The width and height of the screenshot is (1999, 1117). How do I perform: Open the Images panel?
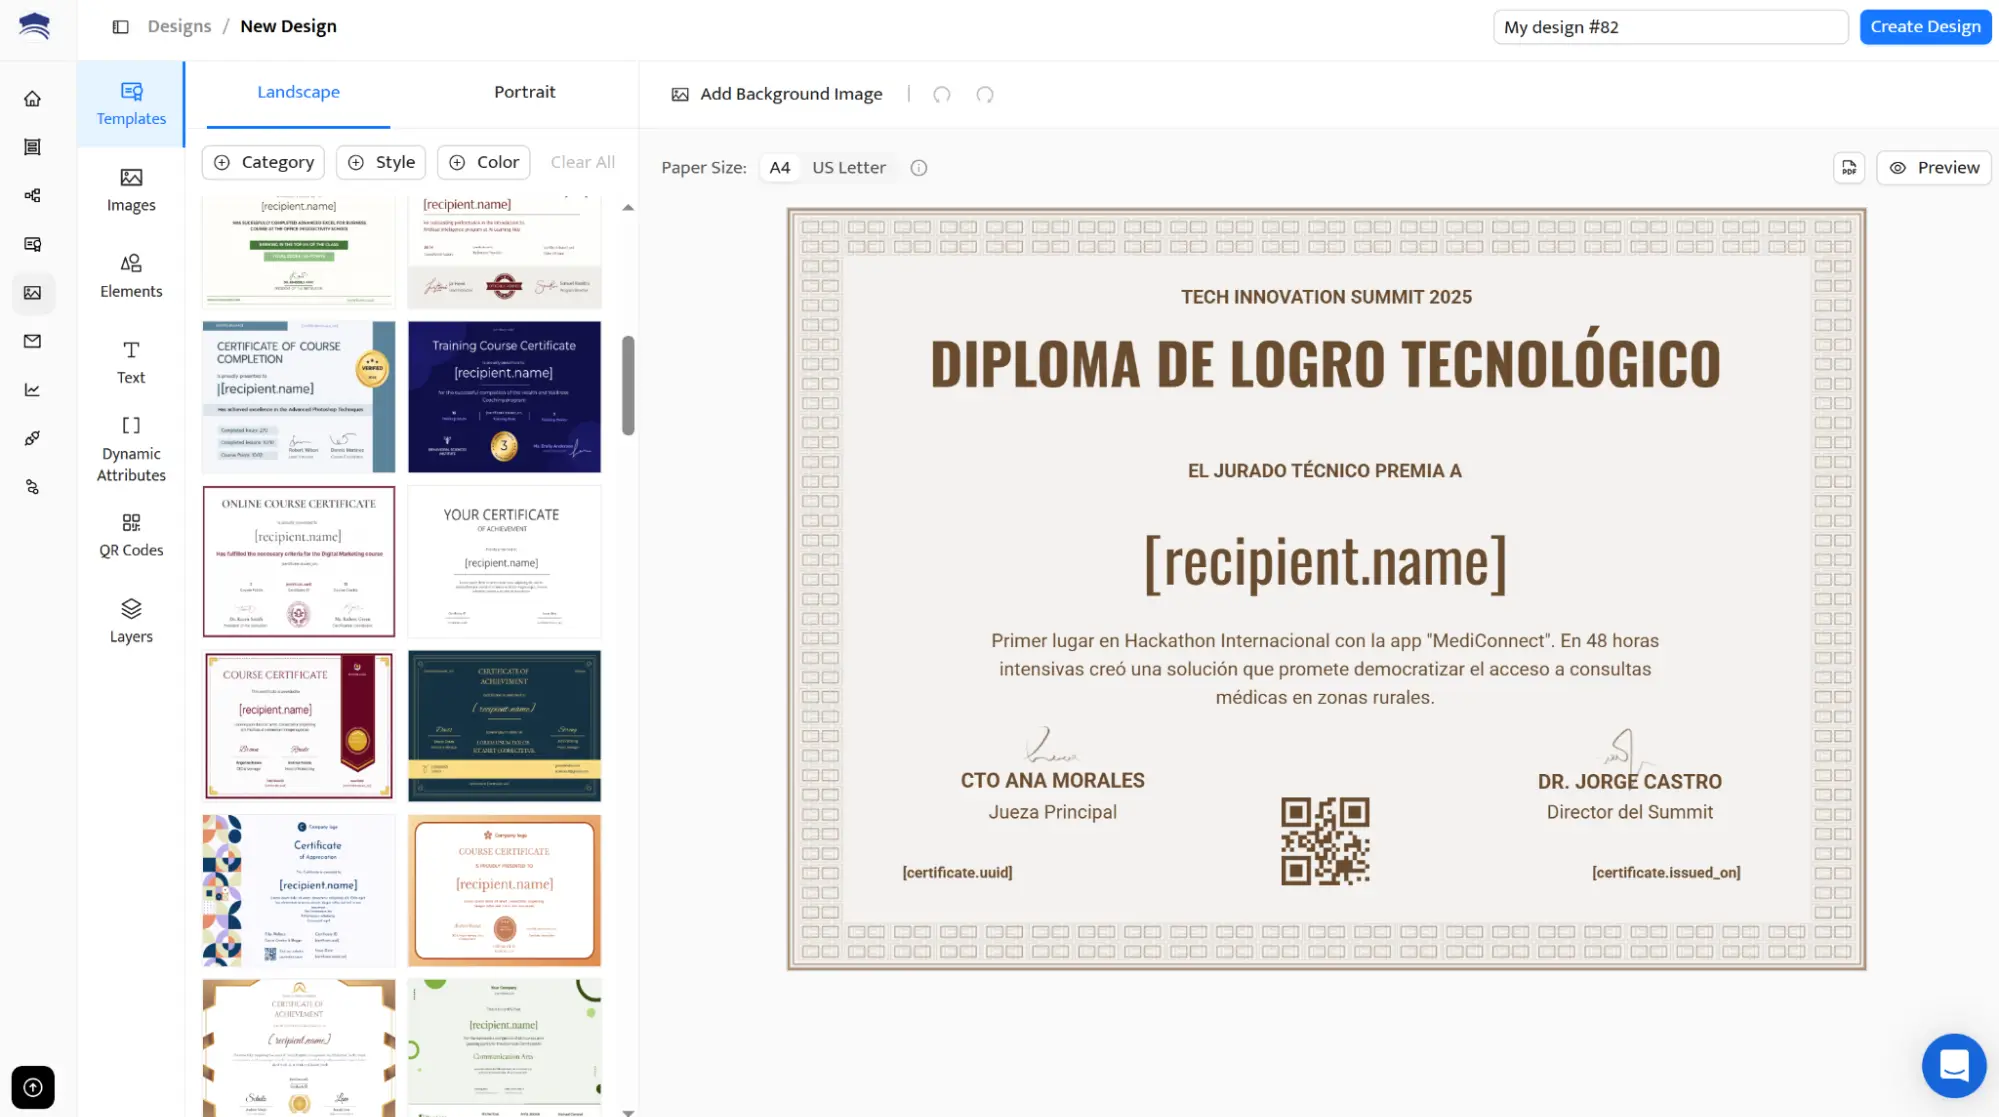(x=131, y=190)
